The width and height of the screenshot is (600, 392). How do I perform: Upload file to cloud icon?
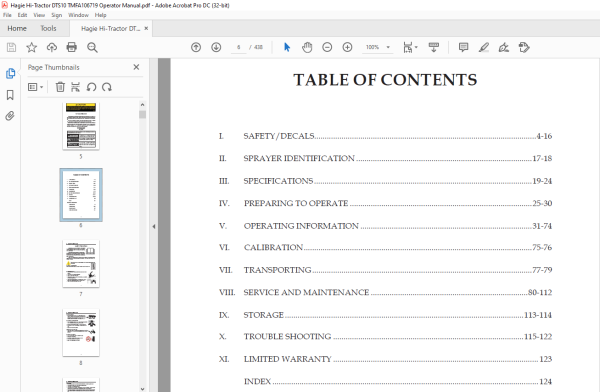[52, 47]
